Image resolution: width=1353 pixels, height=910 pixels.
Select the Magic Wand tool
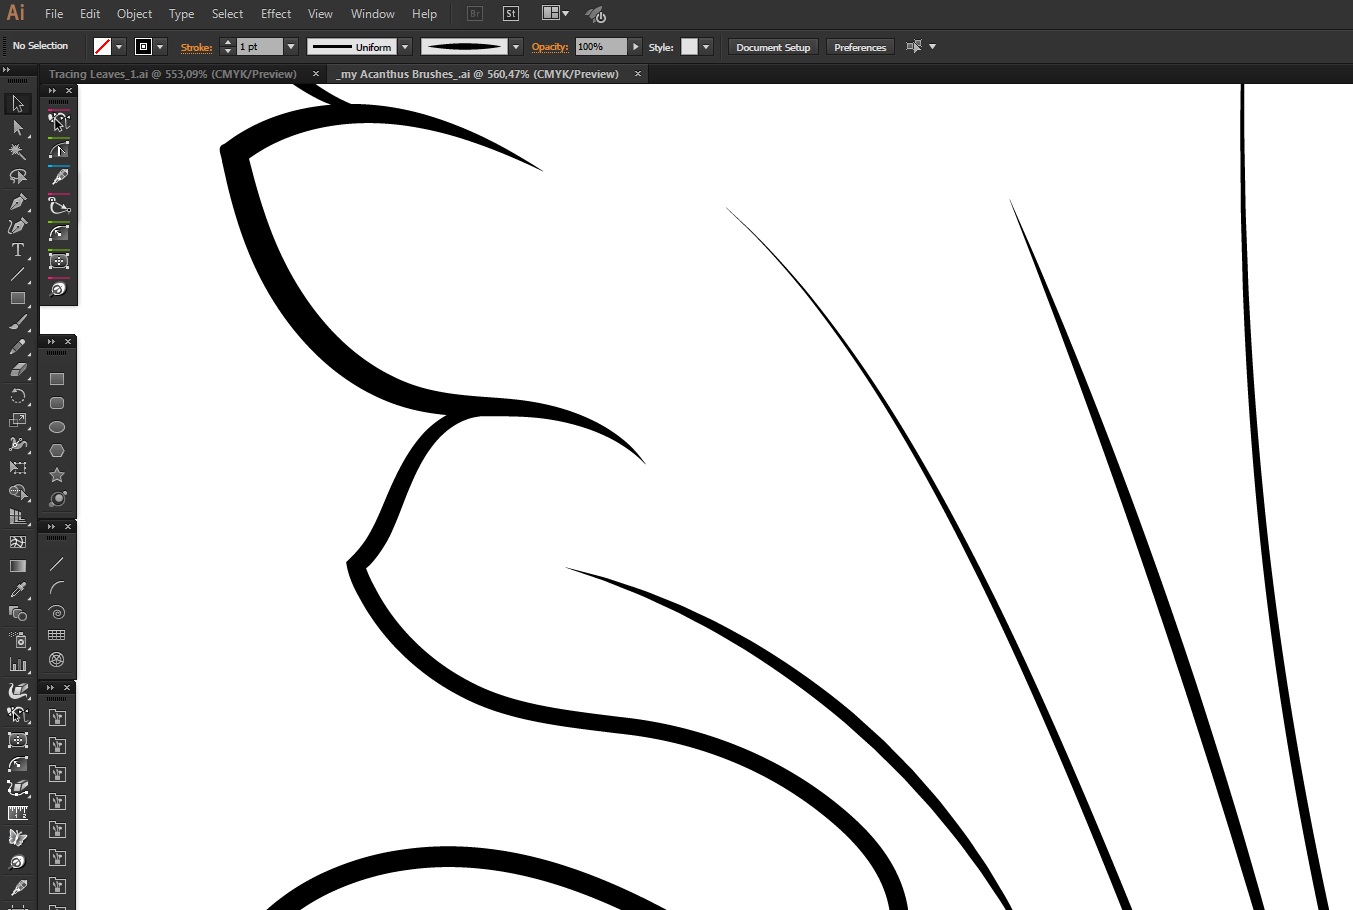point(17,152)
